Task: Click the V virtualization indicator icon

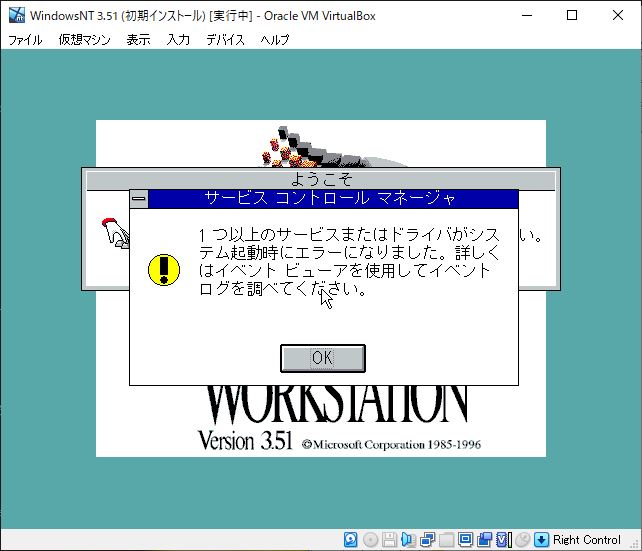Action: (503, 540)
